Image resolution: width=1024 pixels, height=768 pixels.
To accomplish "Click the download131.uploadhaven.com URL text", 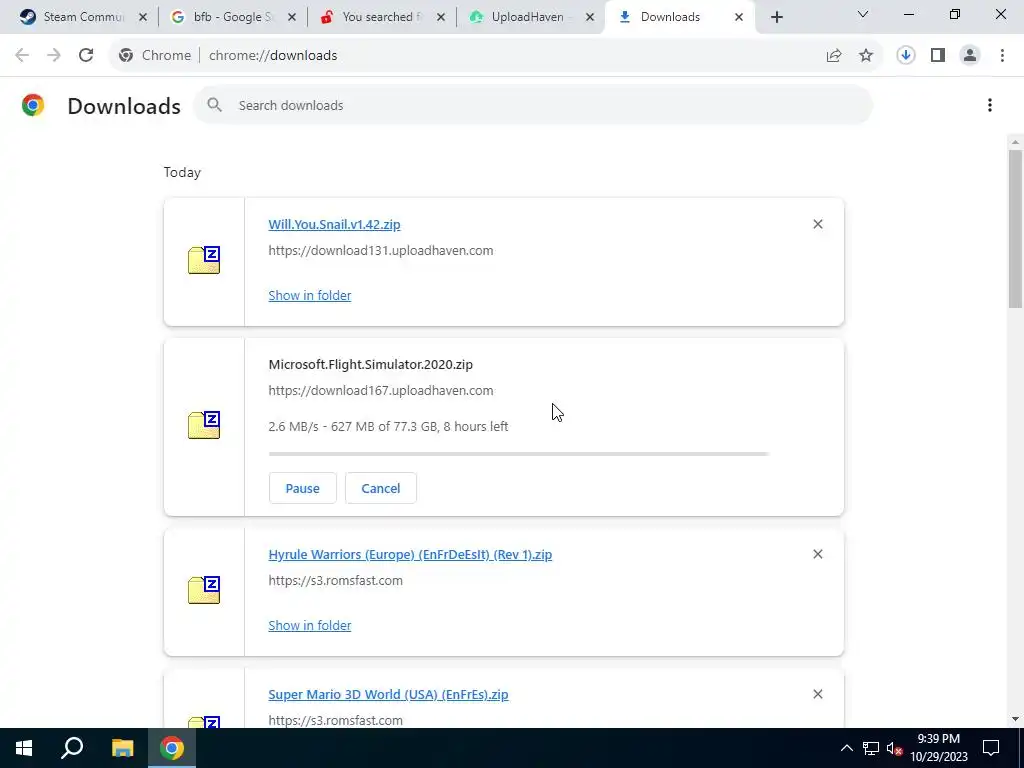I will [381, 250].
